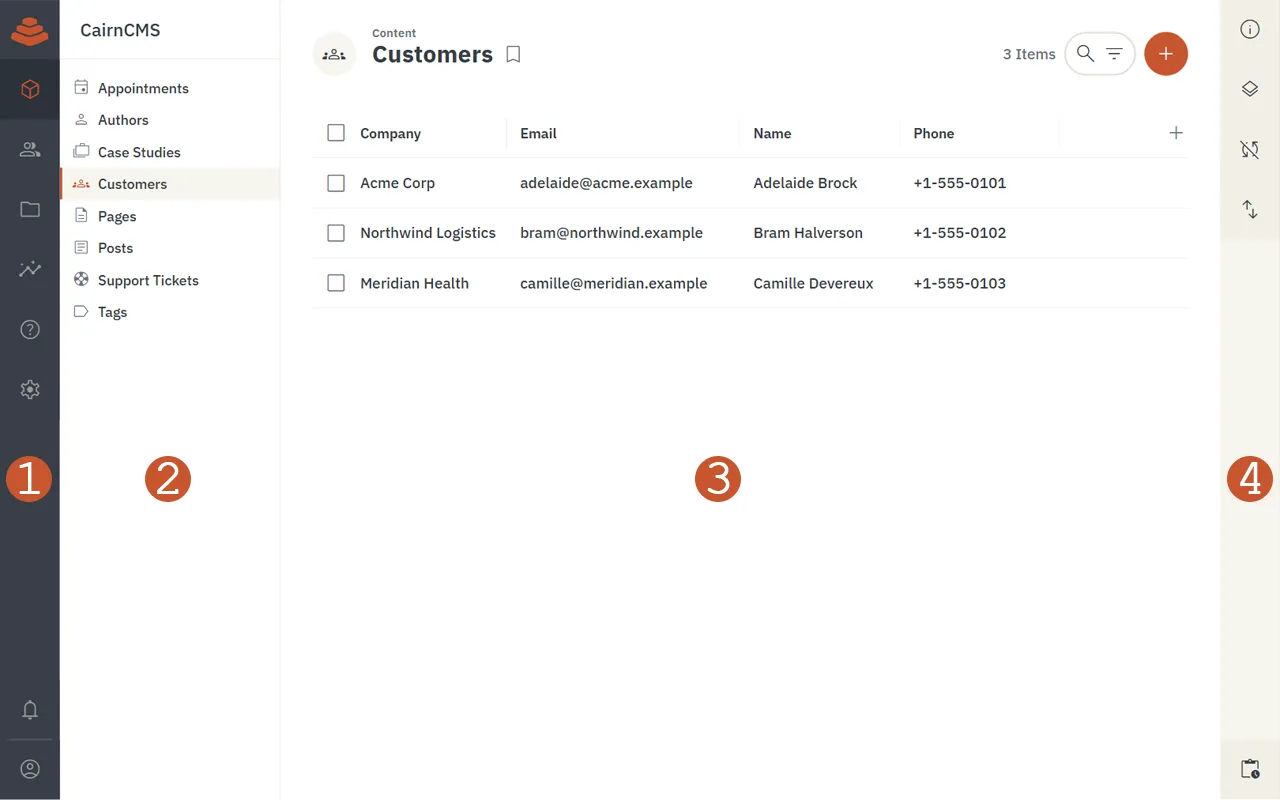Check the Northwind Logistics row checkbox

click(336, 233)
